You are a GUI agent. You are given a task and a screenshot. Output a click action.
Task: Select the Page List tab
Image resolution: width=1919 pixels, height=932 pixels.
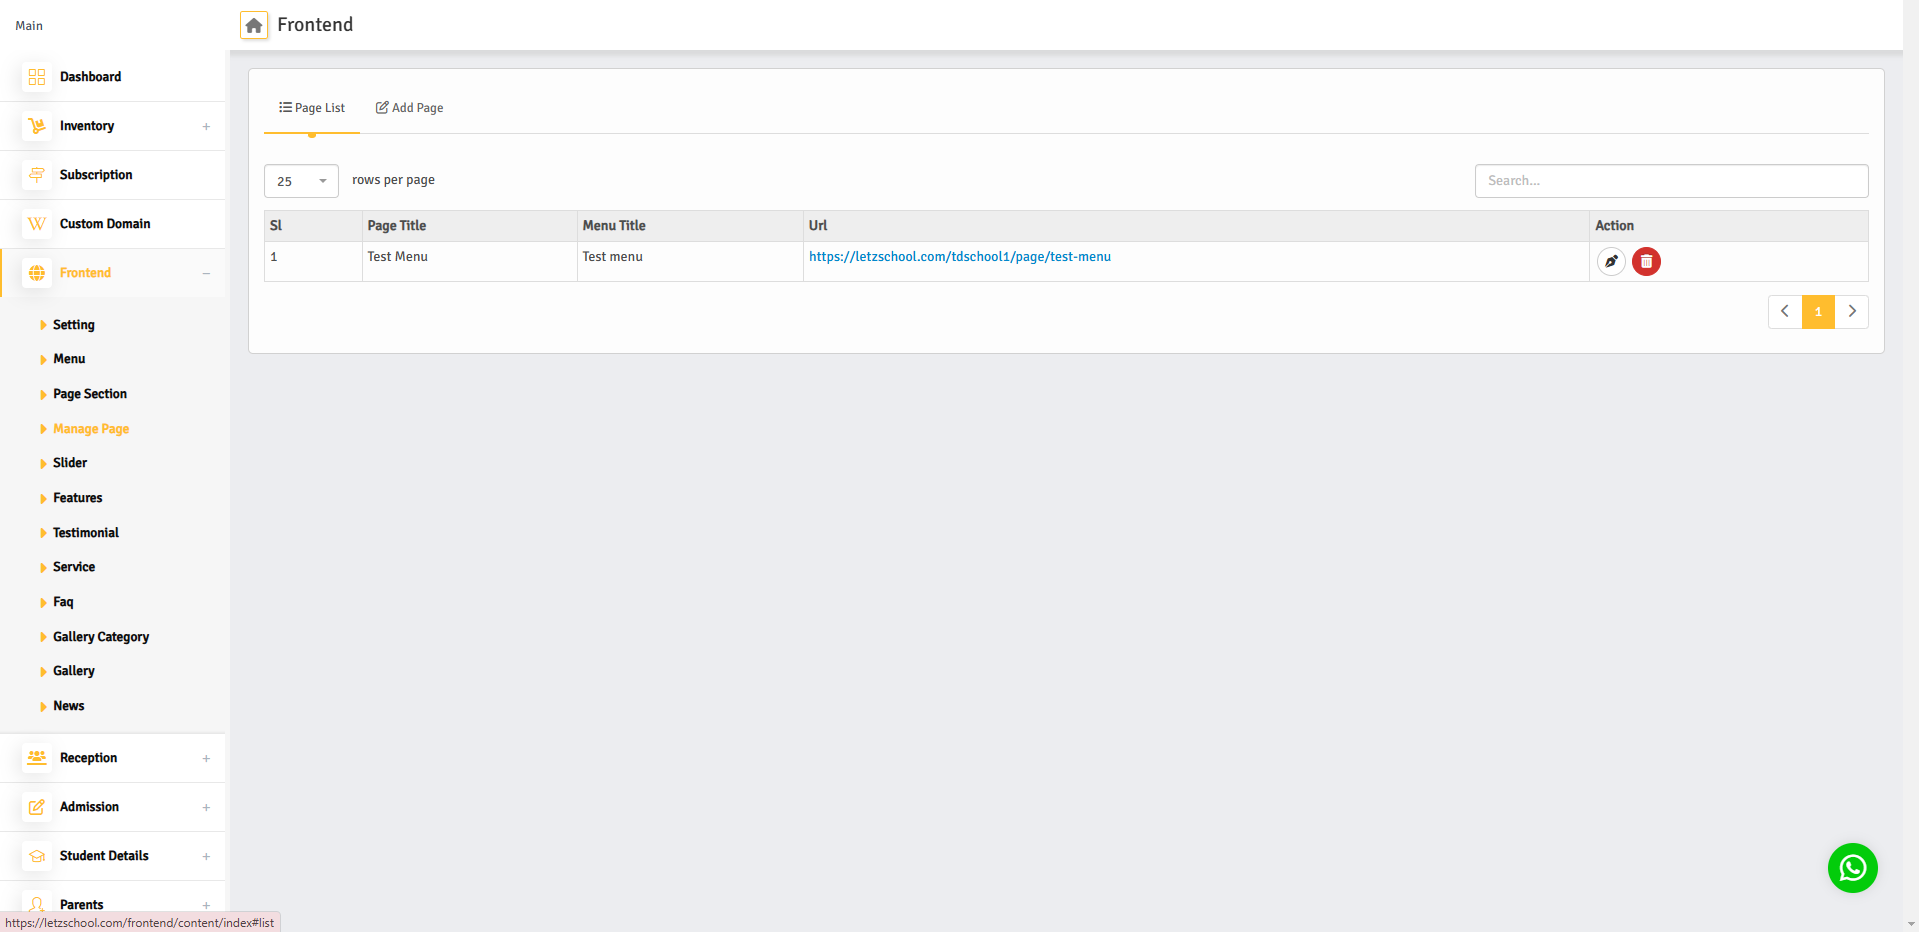[x=312, y=108]
